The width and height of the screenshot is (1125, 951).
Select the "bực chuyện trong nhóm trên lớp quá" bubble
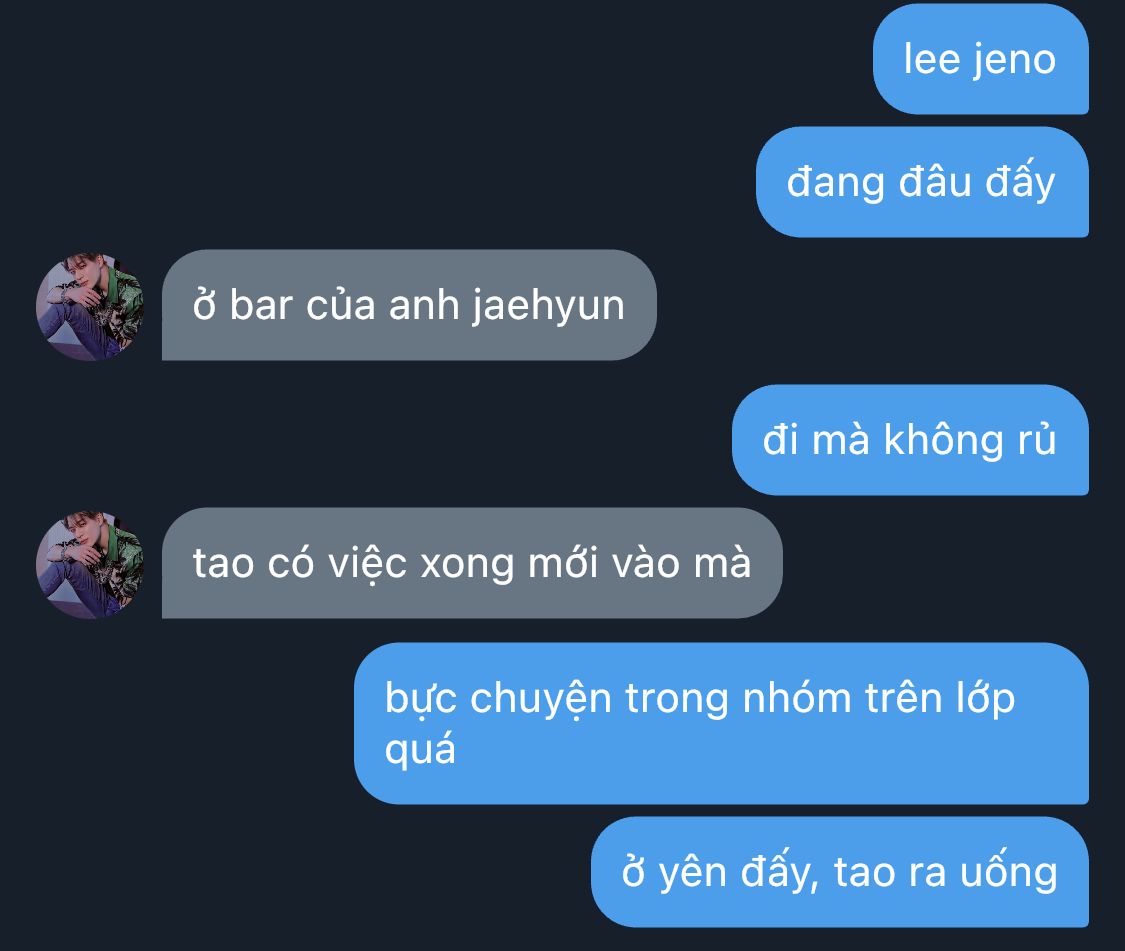(722, 723)
